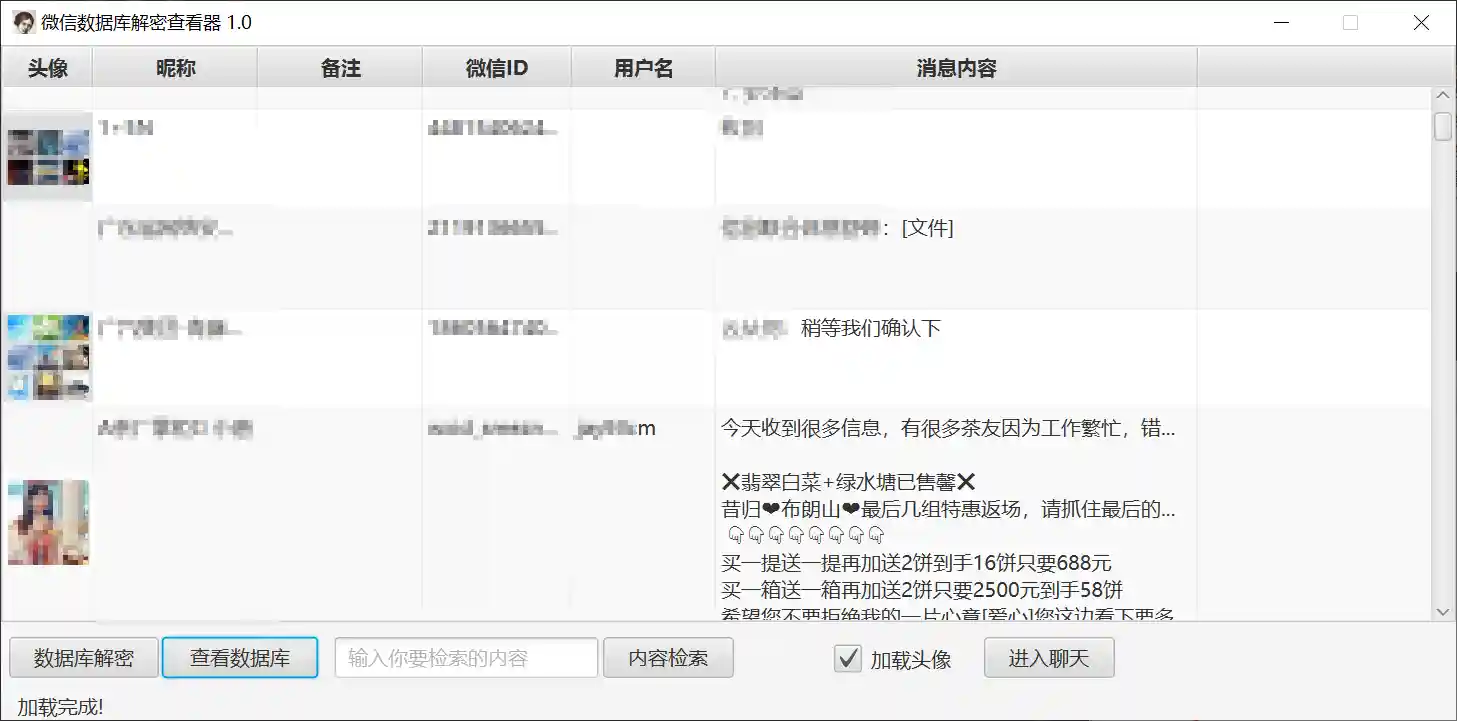Click the line 买一箱送一箱再加送2饼只要2500元到手58饼
Screen dimensions: 1457x721
[922, 589]
